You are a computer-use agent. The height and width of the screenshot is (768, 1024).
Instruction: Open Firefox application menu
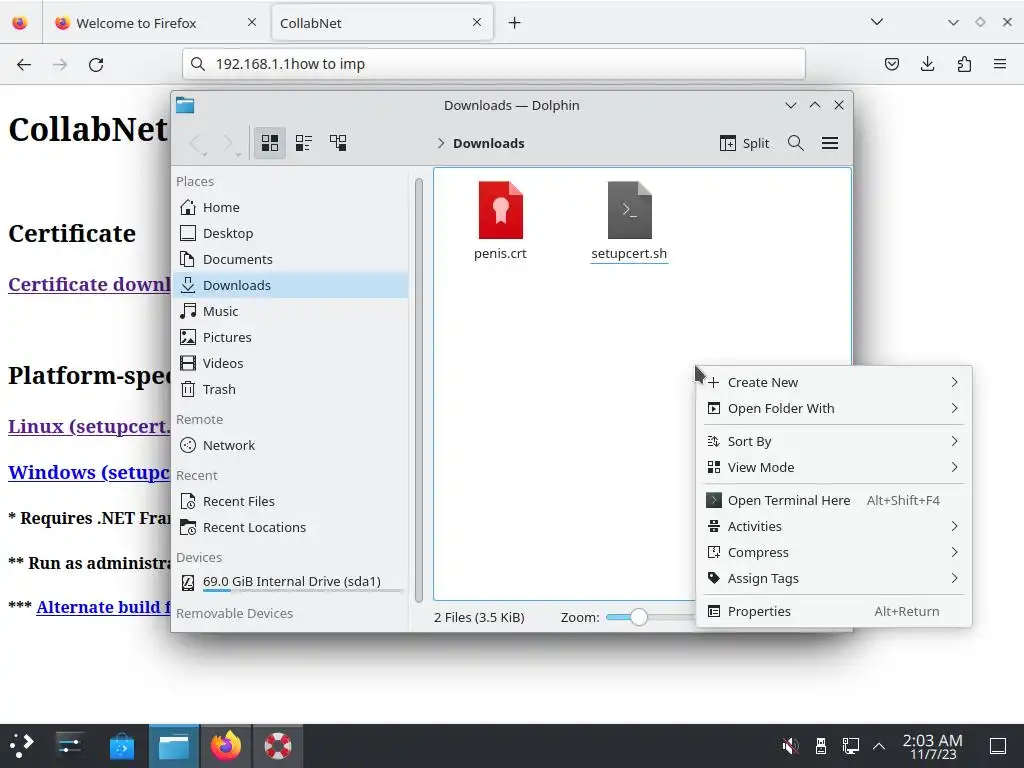click(x=1000, y=64)
